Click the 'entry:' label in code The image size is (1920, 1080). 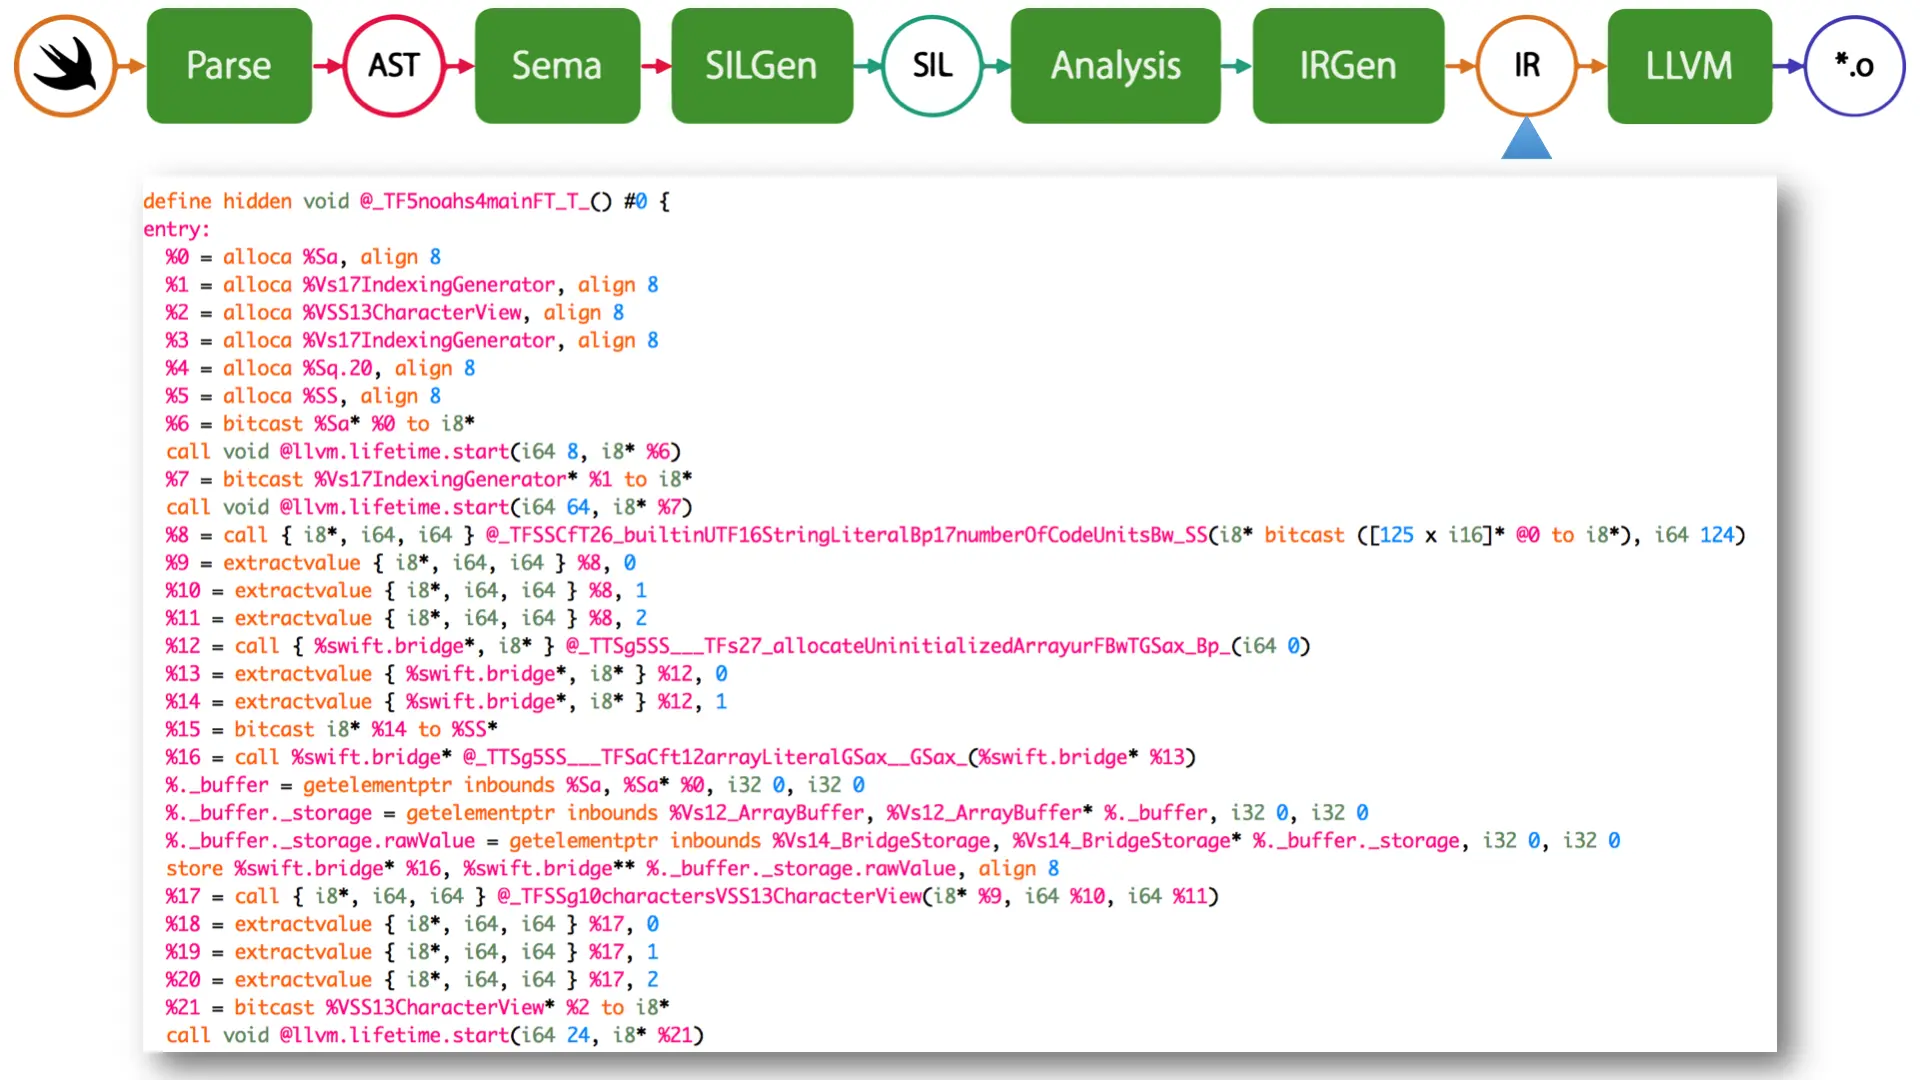point(177,229)
